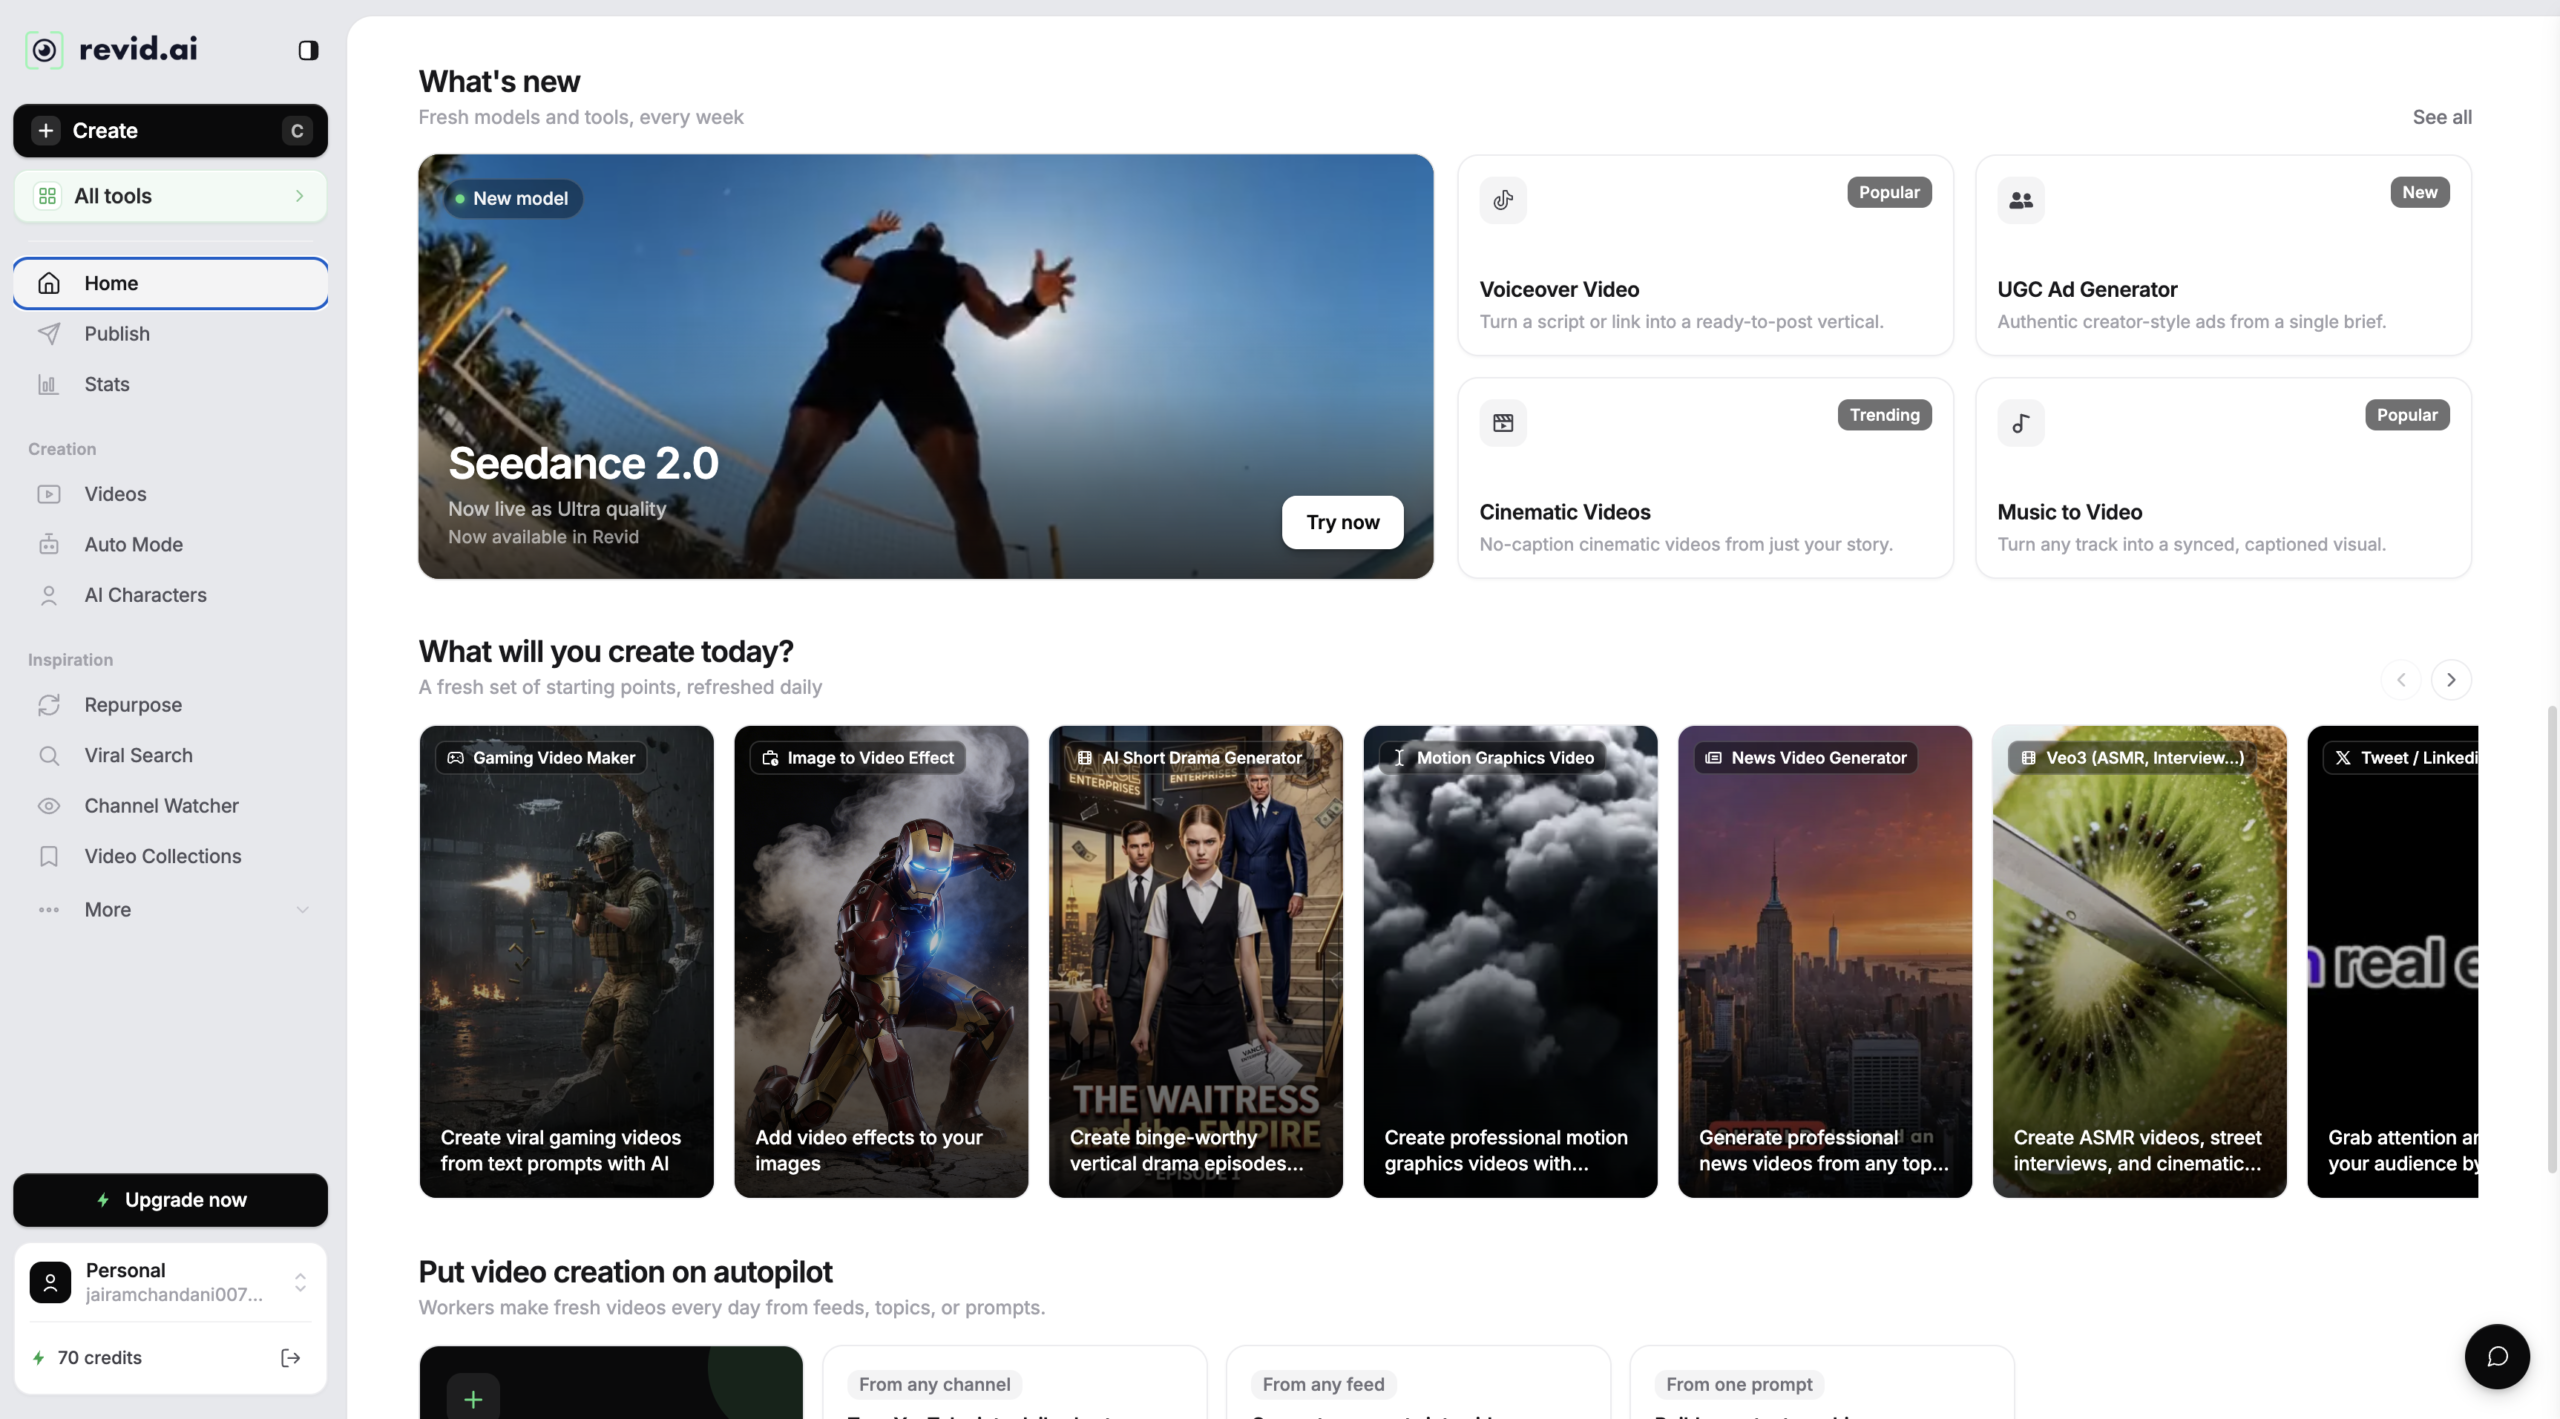Toggle the sidebar collapse icon
The height and width of the screenshot is (1419, 2560).
point(308,50)
